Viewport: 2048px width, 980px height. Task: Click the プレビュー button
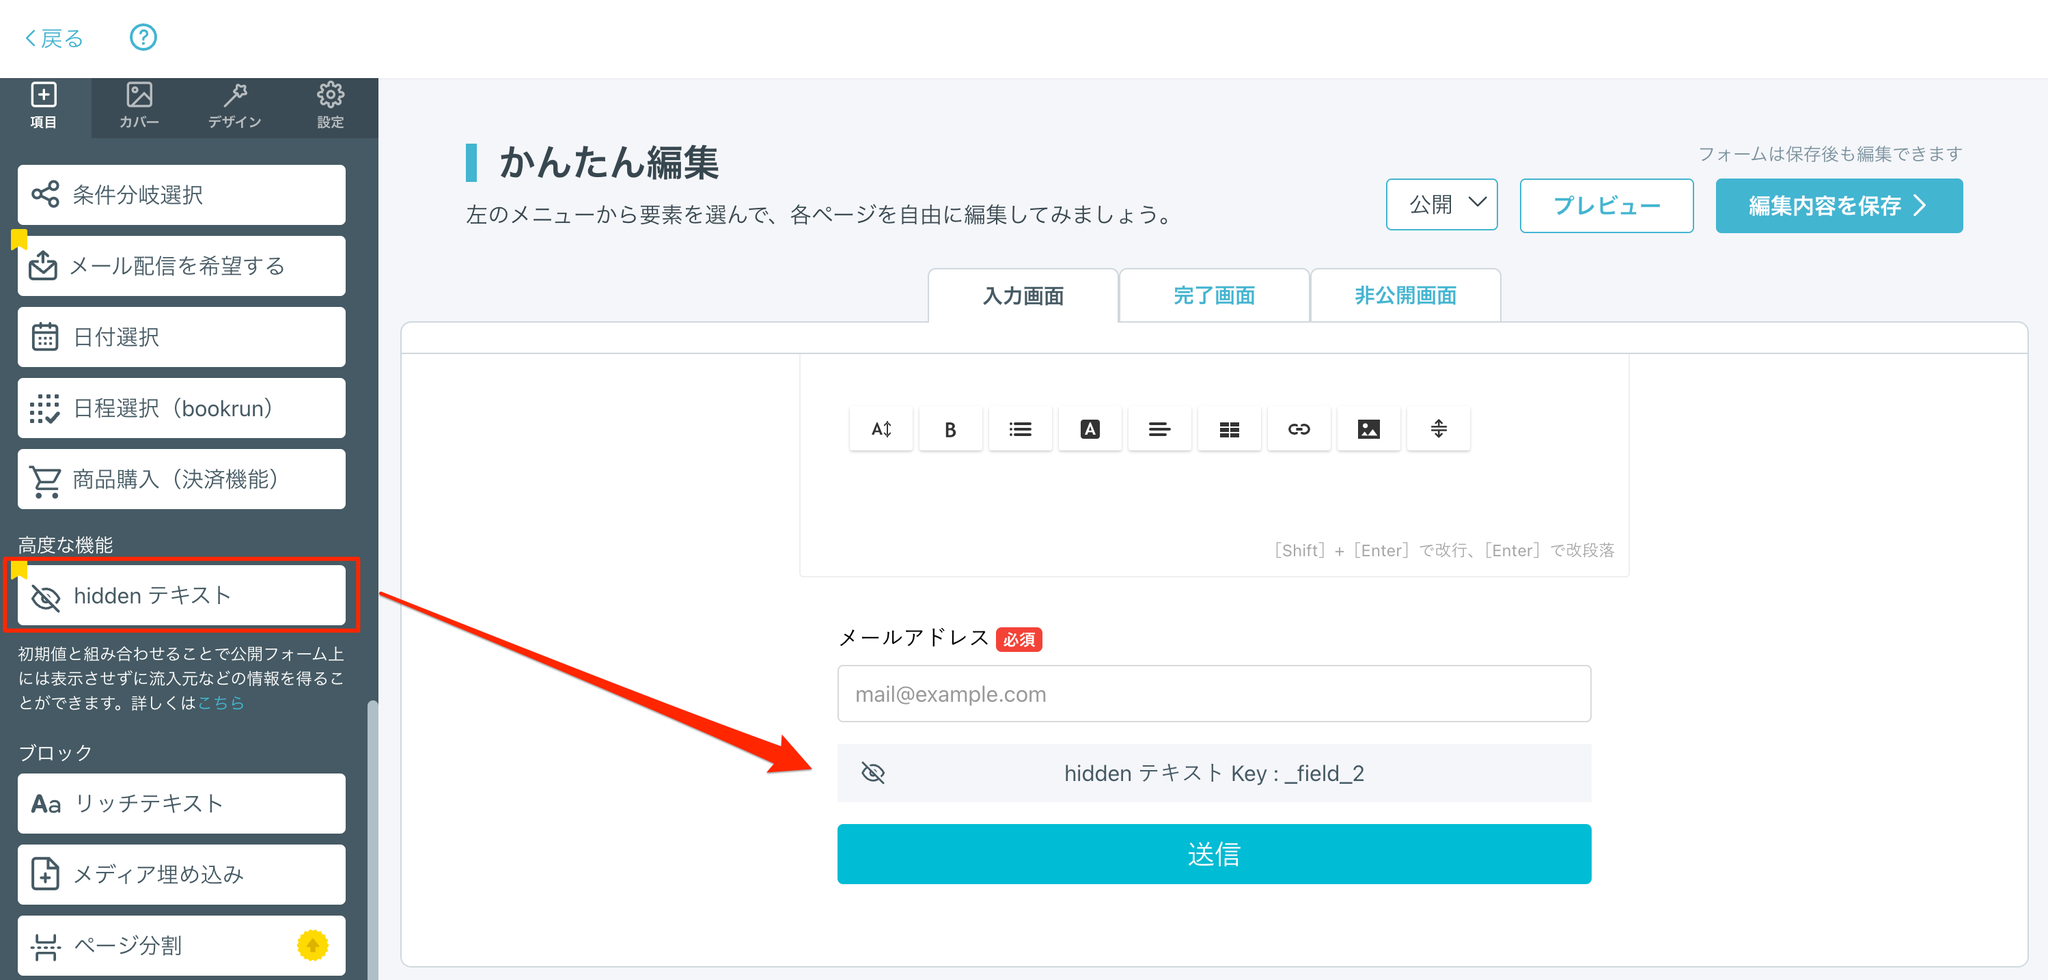[1606, 206]
